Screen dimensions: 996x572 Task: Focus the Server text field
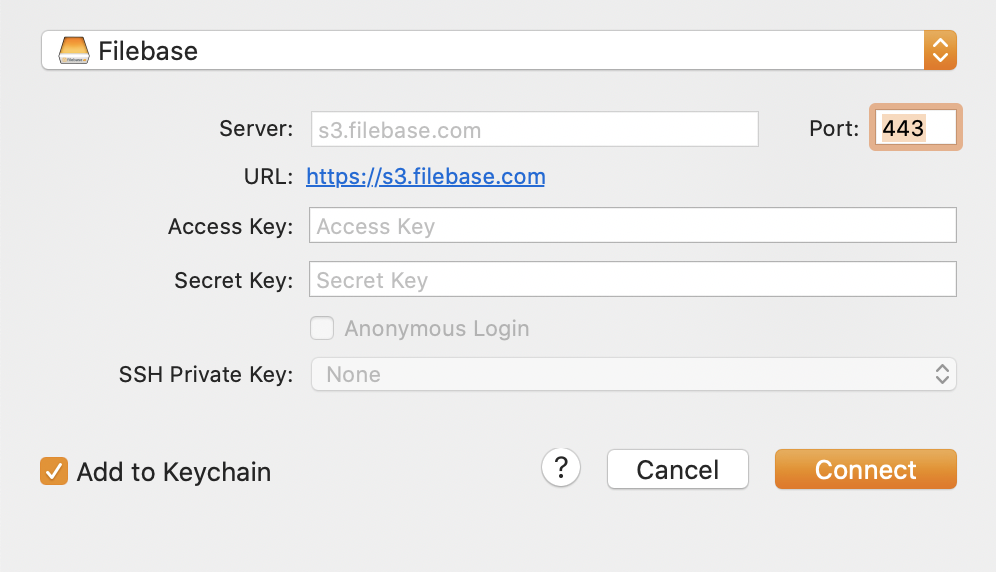pos(535,129)
